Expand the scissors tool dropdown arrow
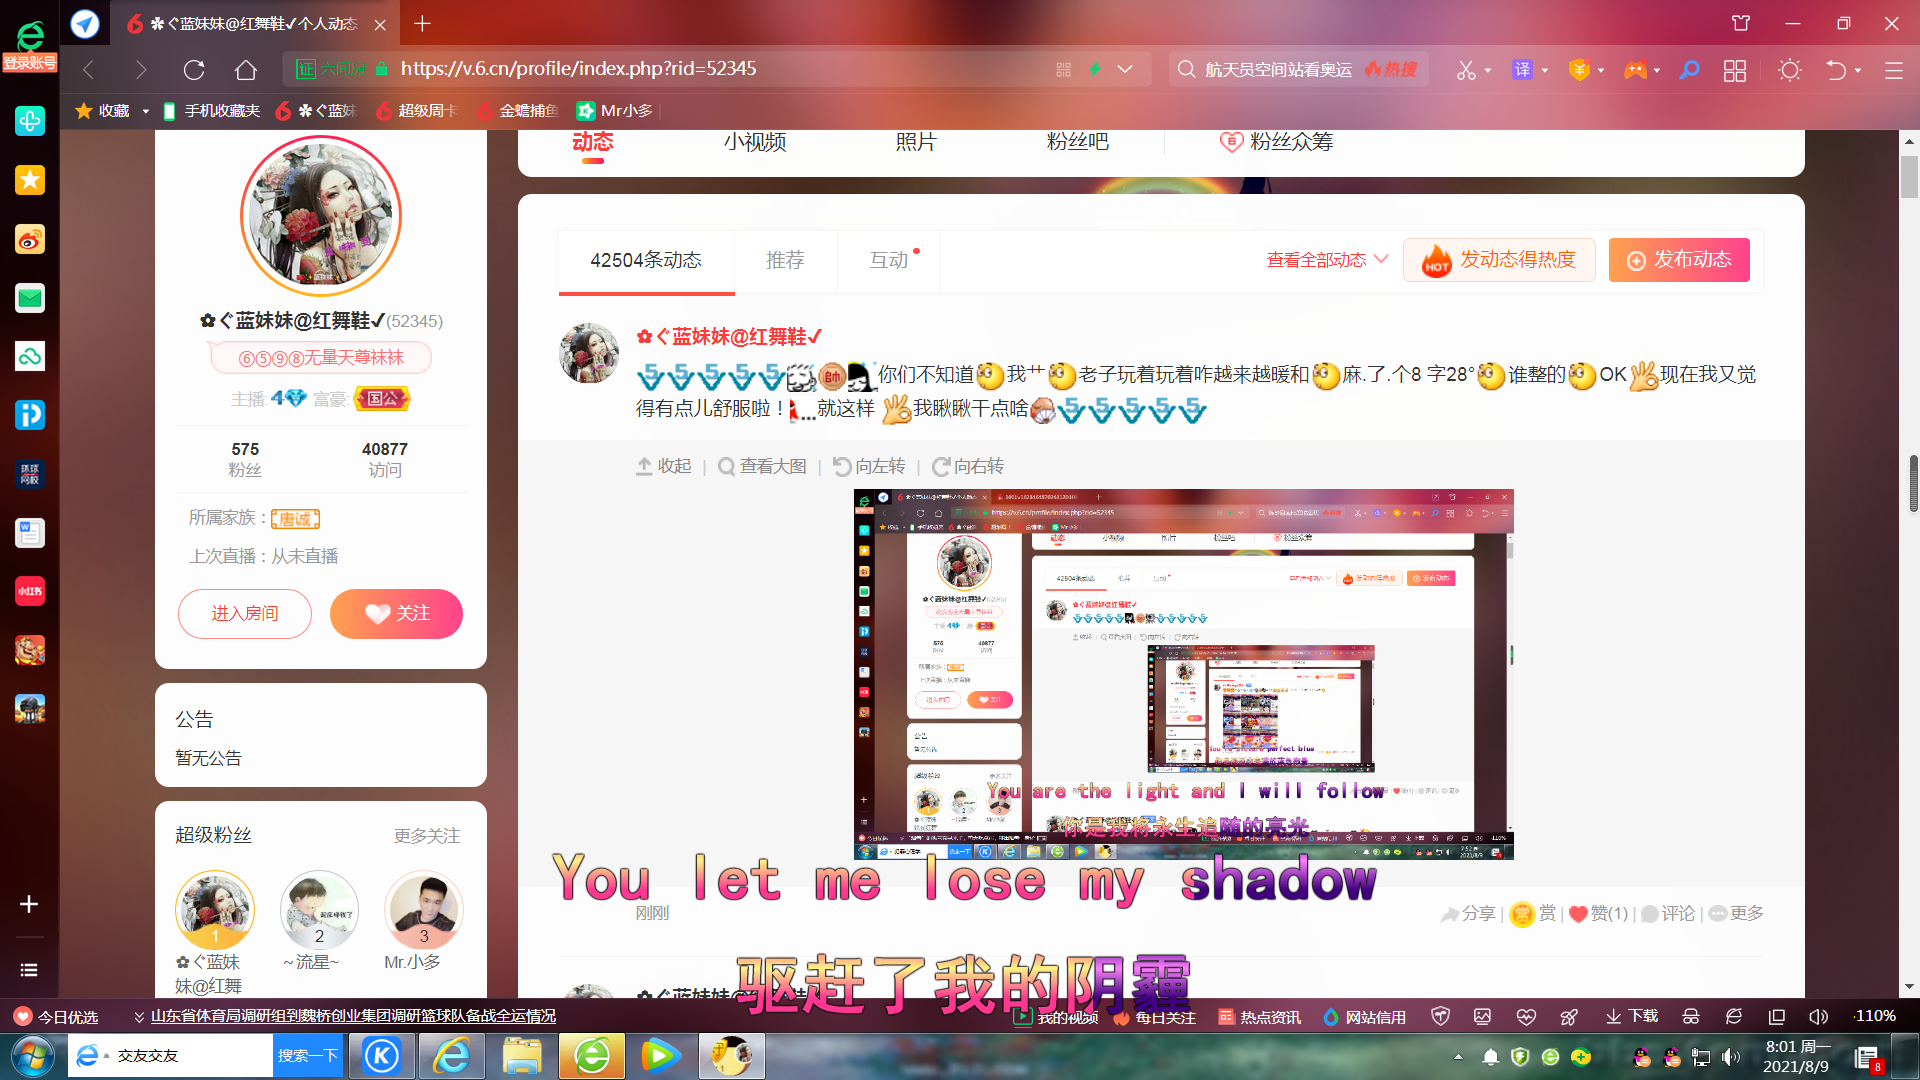 point(1488,71)
